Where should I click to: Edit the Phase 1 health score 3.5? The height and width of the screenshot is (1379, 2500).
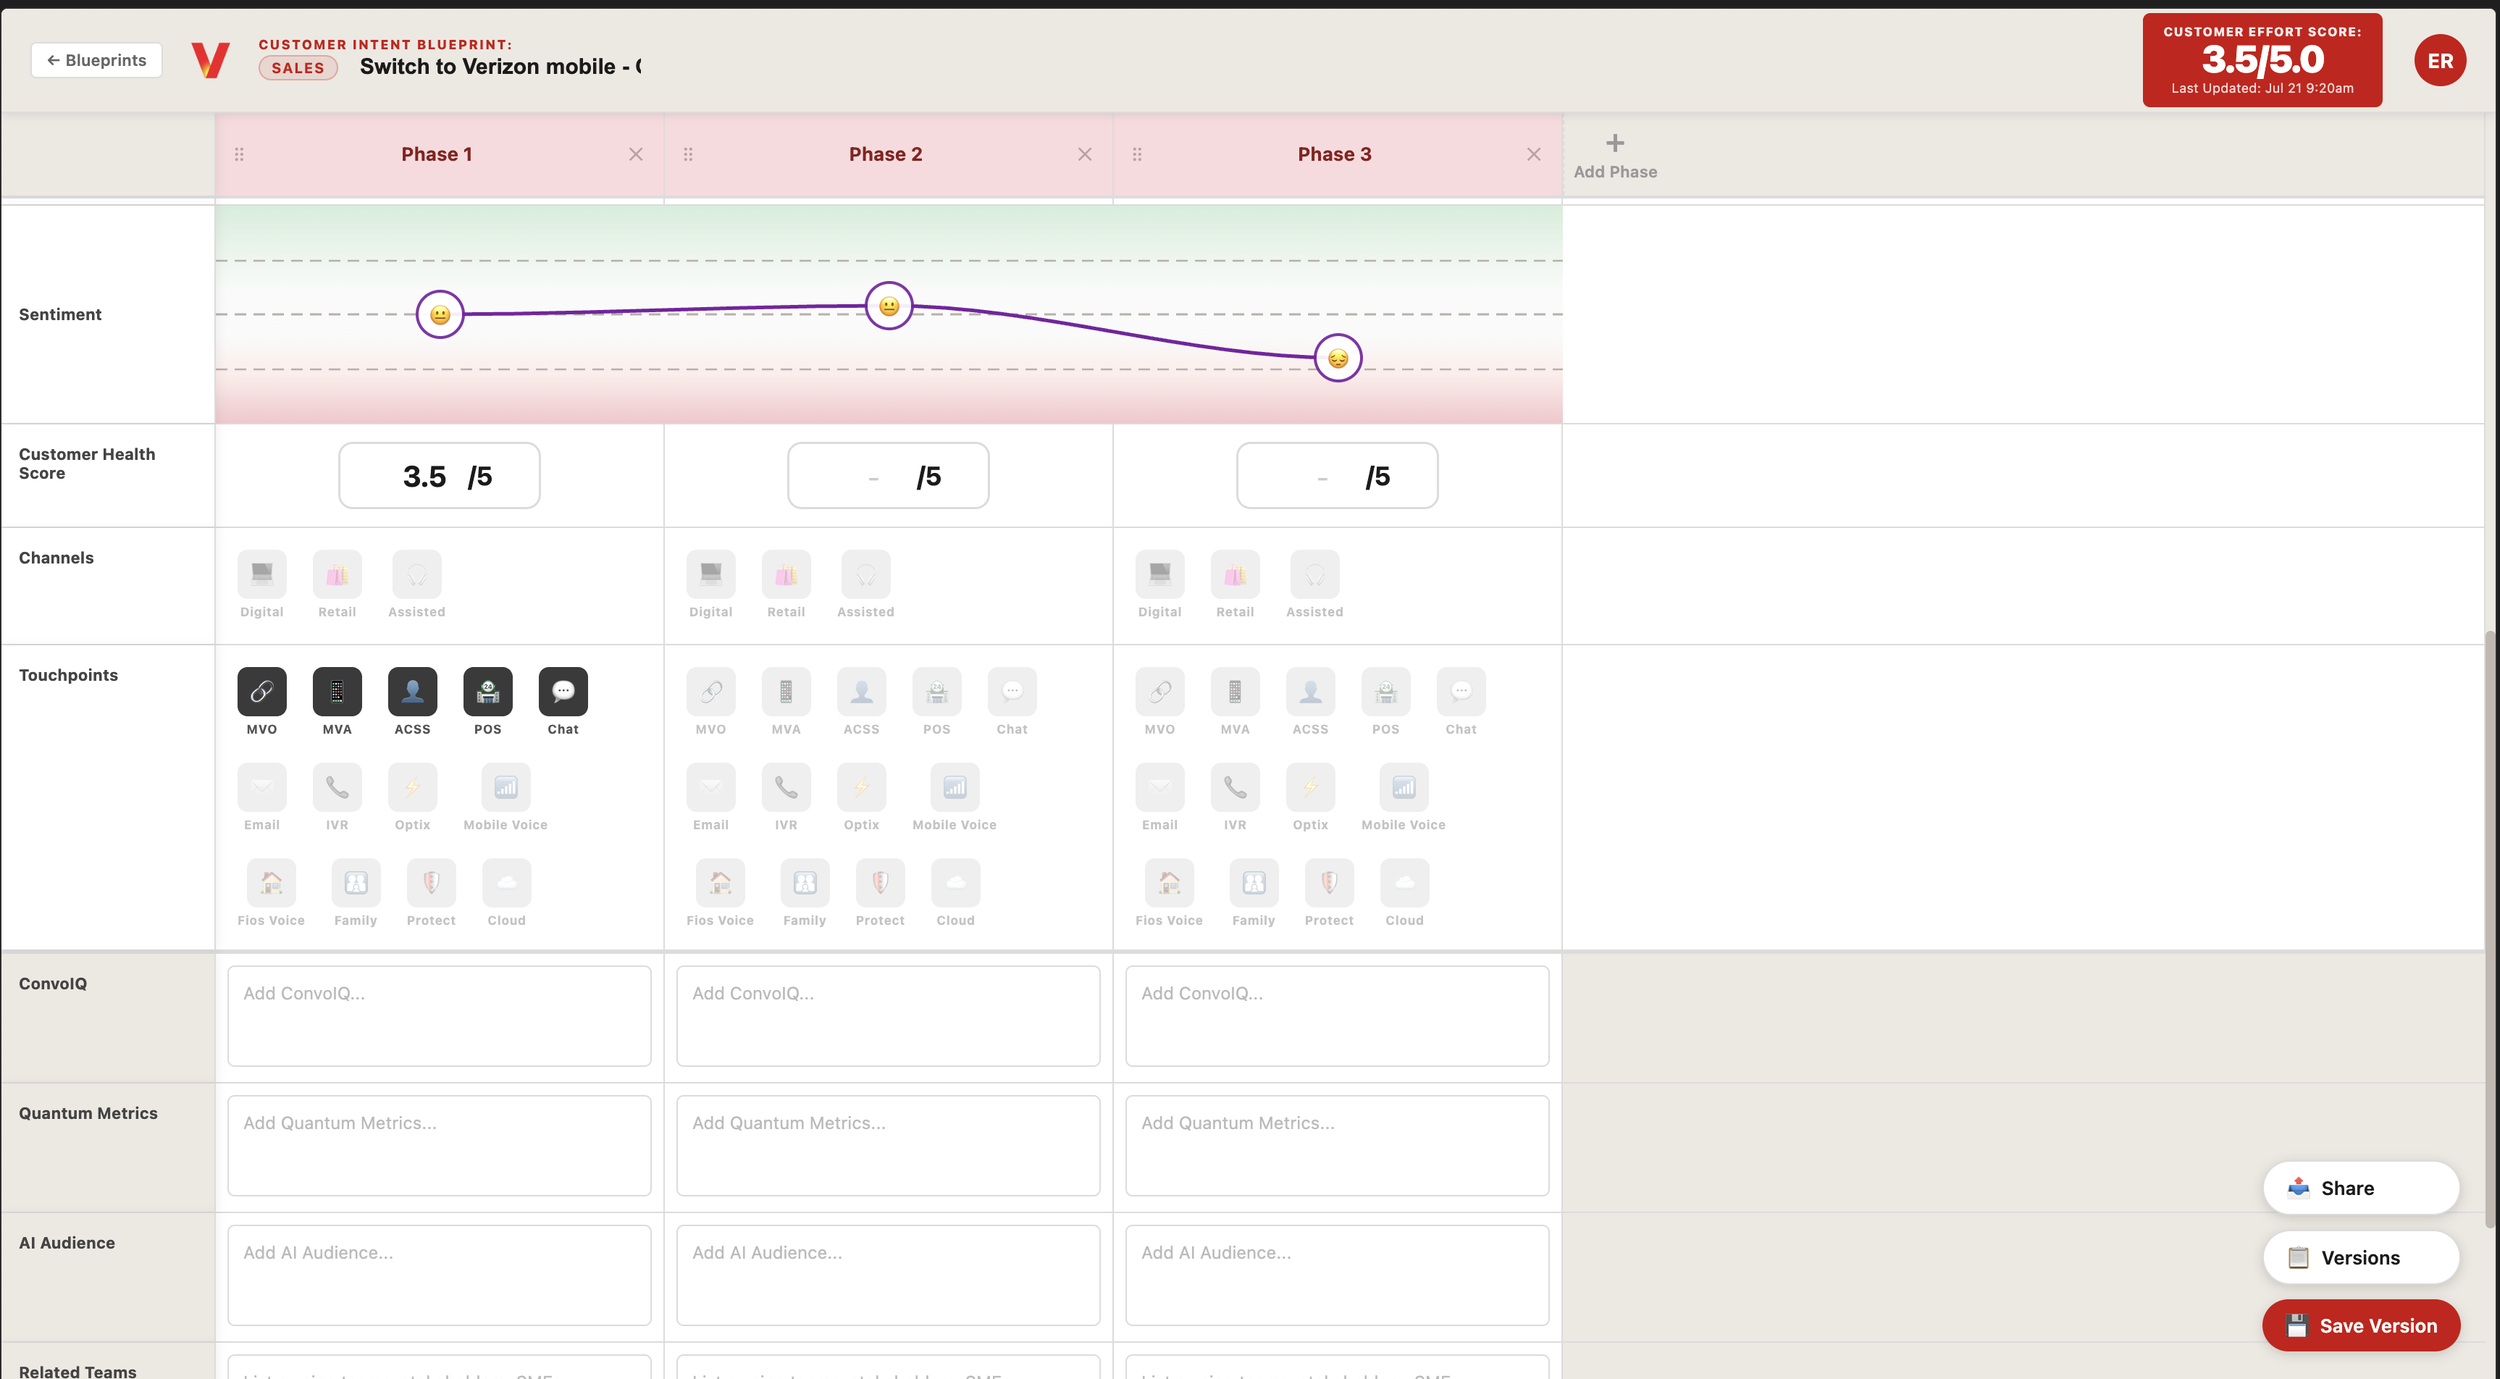coord(439,476)
